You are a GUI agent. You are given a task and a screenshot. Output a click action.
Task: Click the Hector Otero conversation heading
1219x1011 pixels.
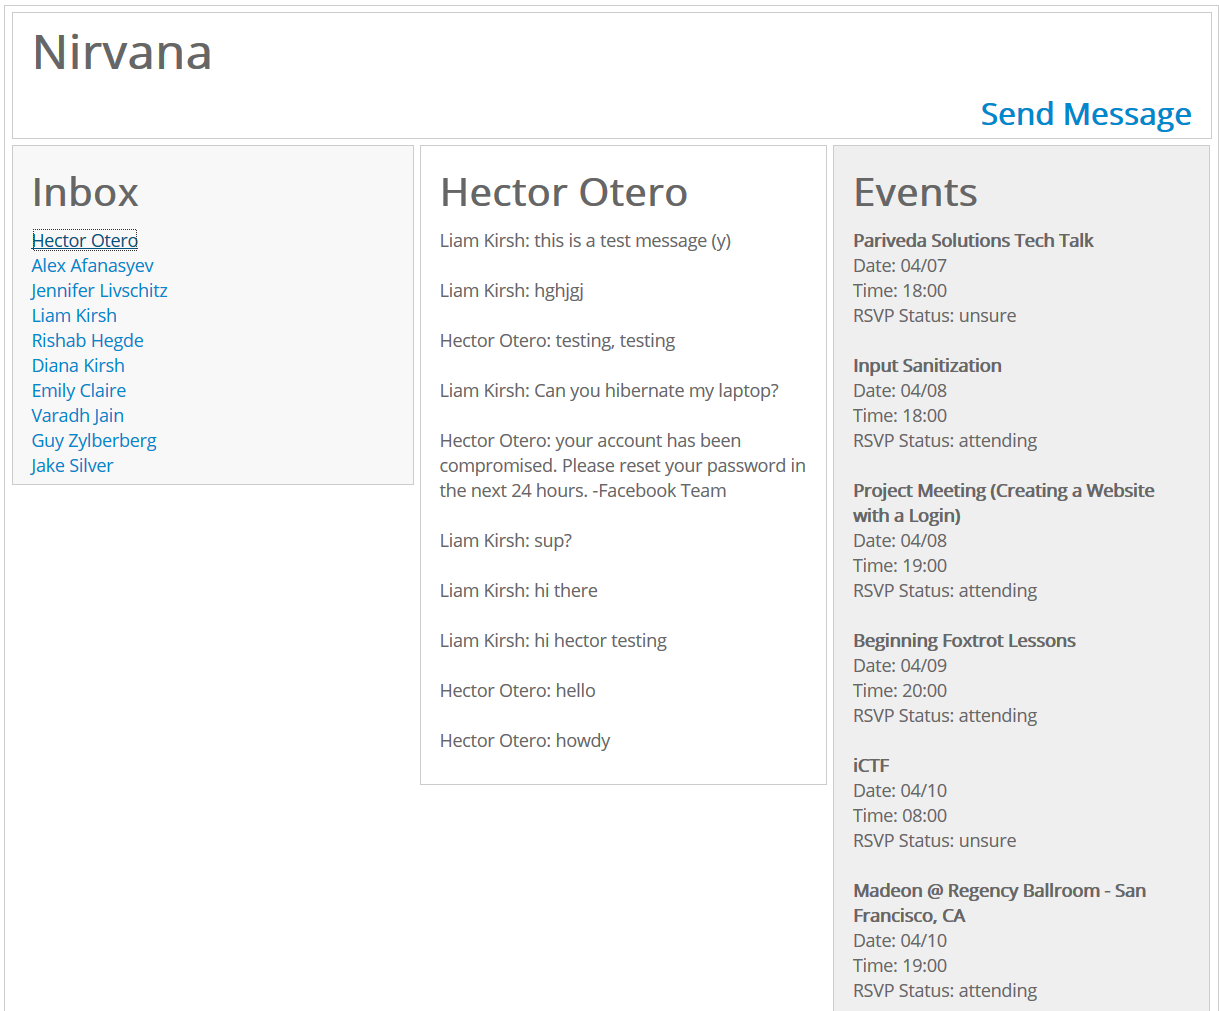564,192
